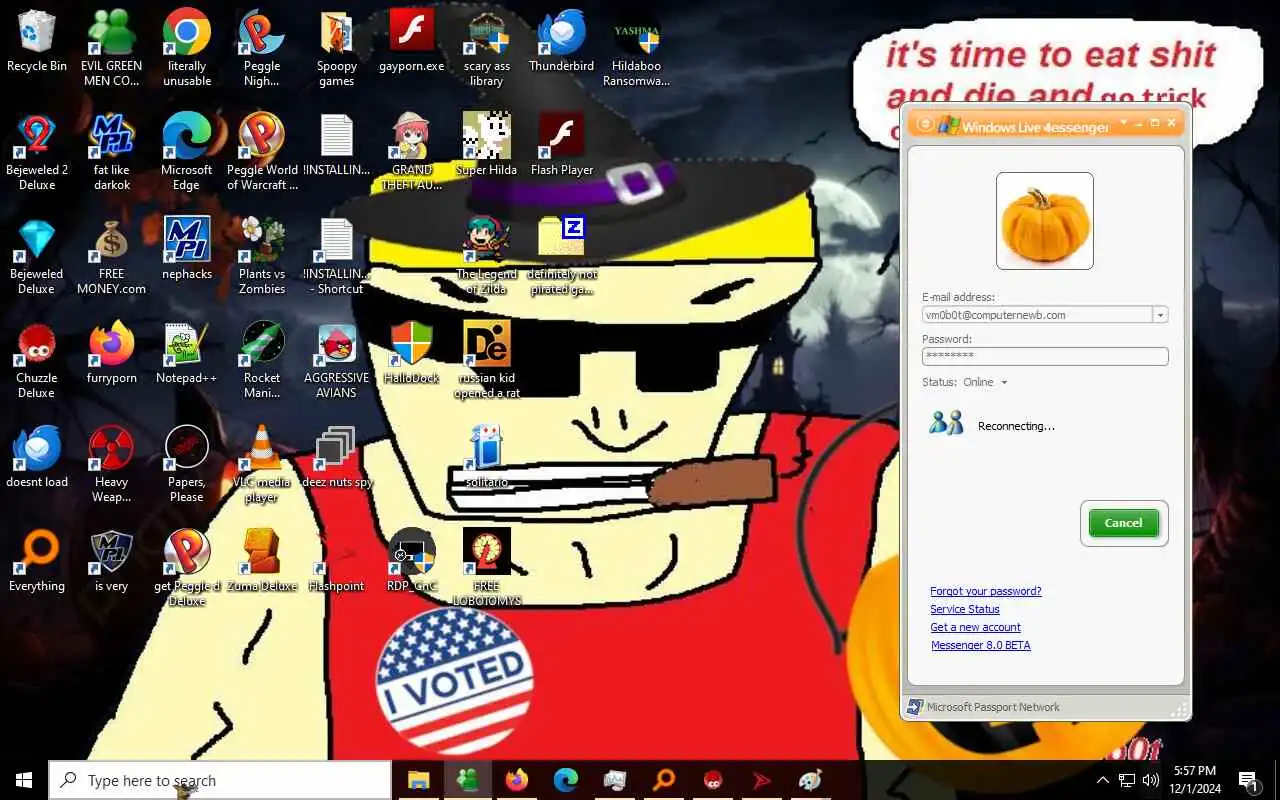This screenshot has height=800, width=1280.
Task: Open the 'Messenger 8.0 BETA' link
Action: click(x=980, y=645)
